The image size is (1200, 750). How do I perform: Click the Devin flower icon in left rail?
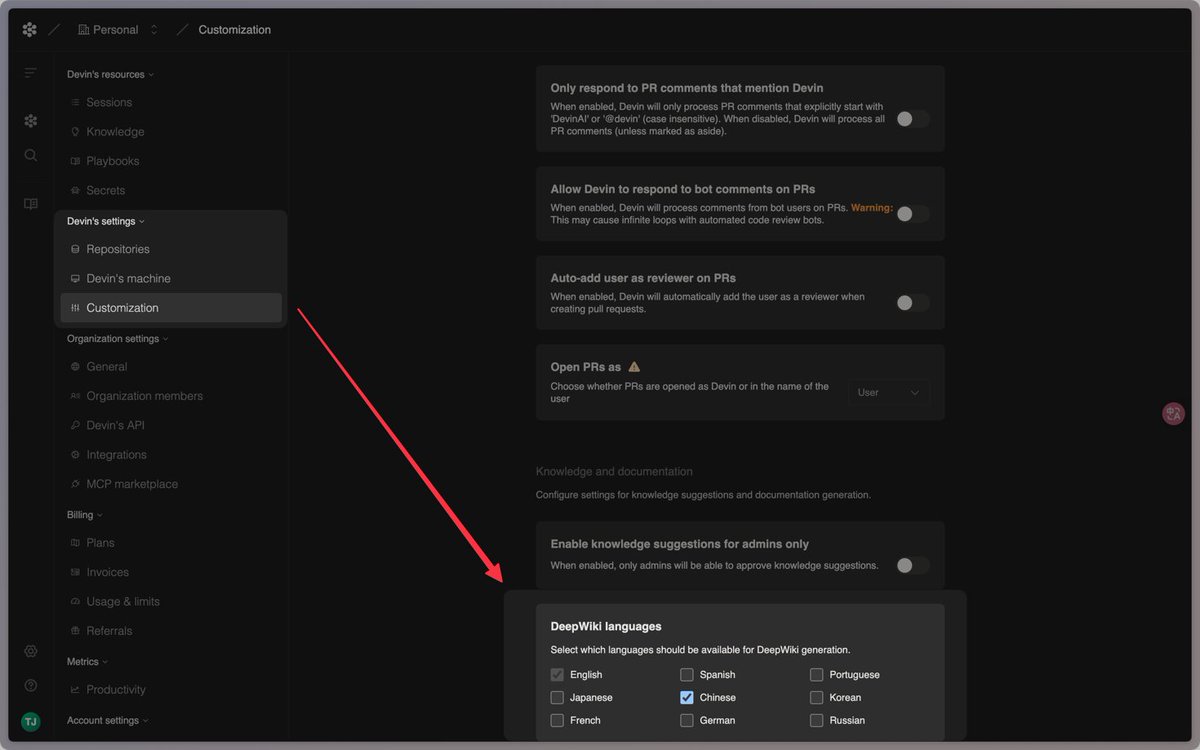tap(31, 121)
